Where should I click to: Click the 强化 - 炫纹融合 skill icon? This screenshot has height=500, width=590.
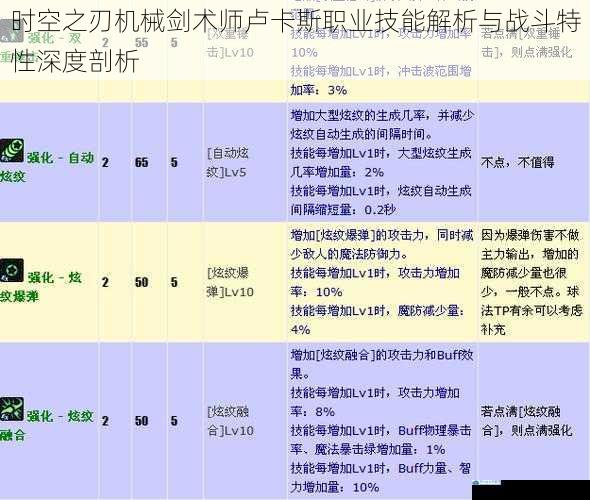[x=12, y=409]
